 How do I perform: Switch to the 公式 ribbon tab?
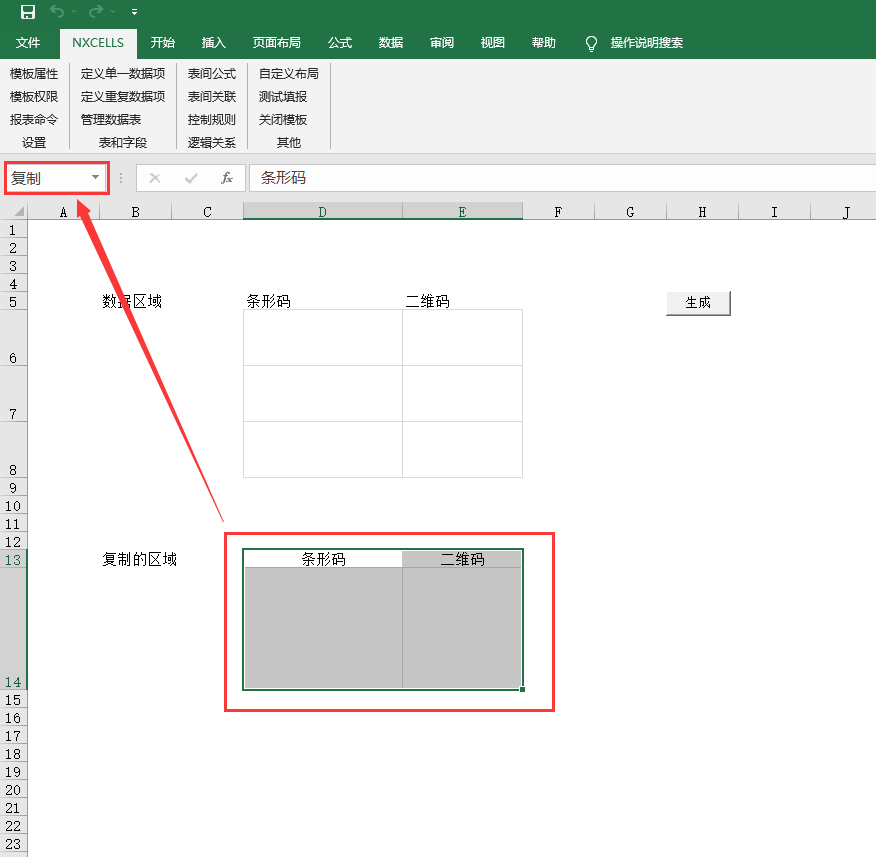[340, 43]
